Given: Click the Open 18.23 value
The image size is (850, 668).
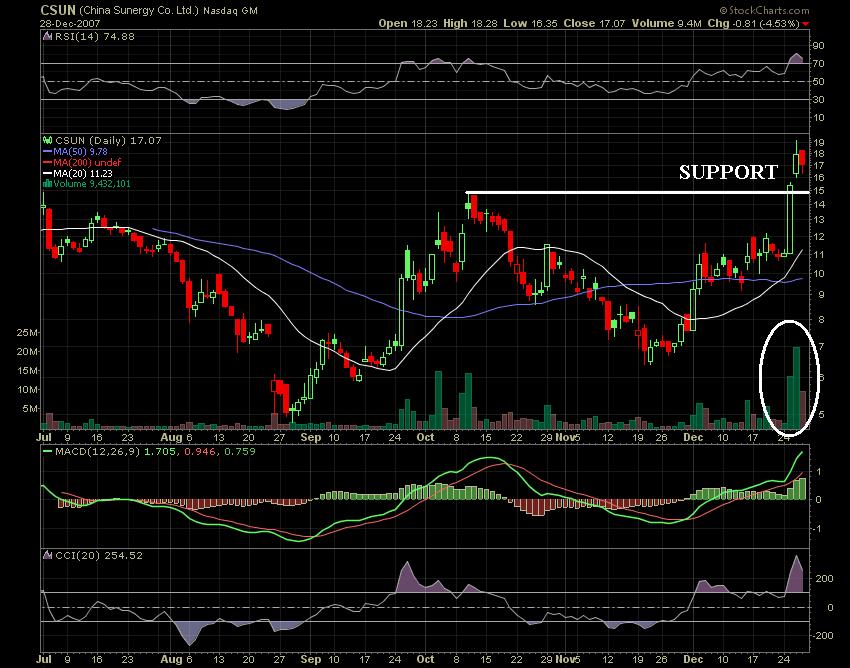Looking at the screenshot, I should pos(409,23).
